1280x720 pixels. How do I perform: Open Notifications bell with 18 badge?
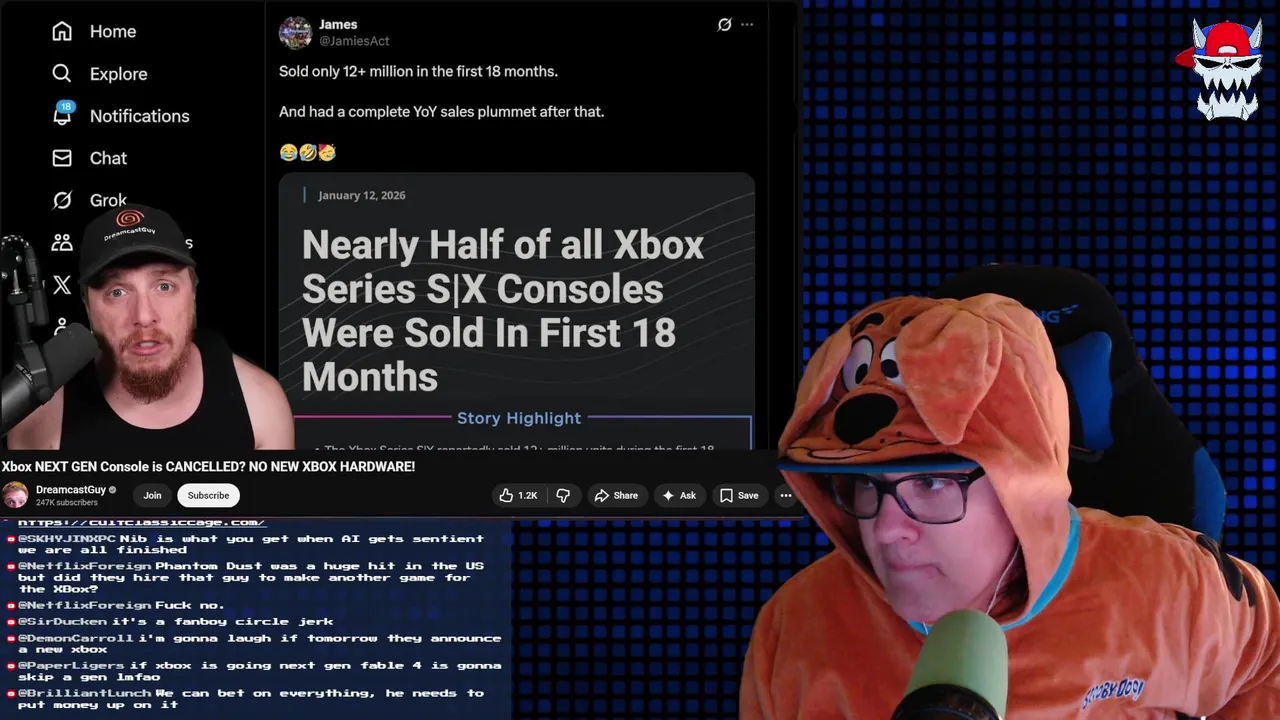[62, 114]
